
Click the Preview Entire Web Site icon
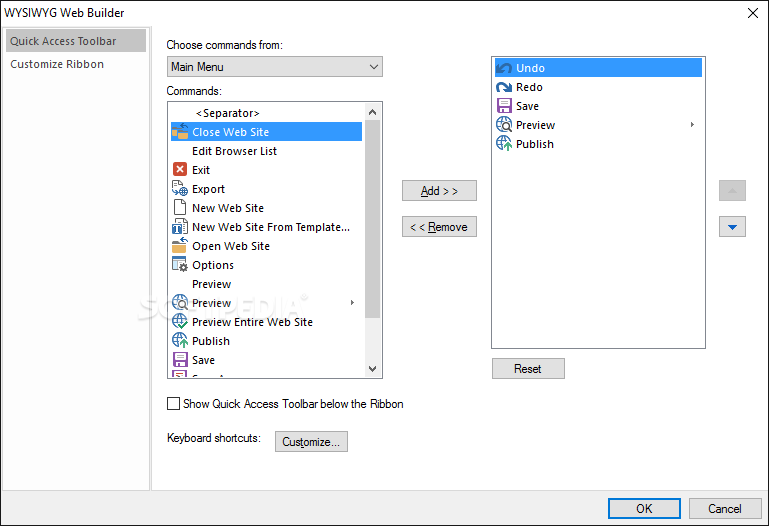pos(180,322)
